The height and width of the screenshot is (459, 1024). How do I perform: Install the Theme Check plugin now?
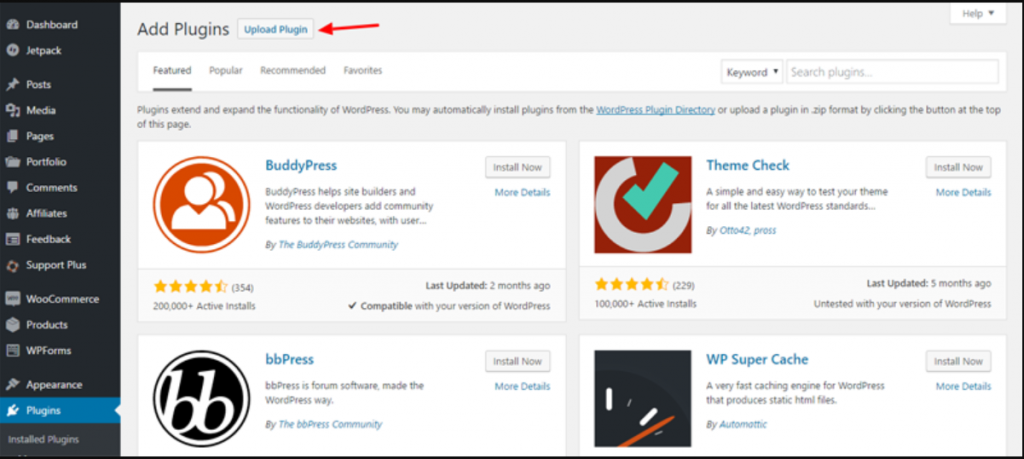click(x=958, y=167)
